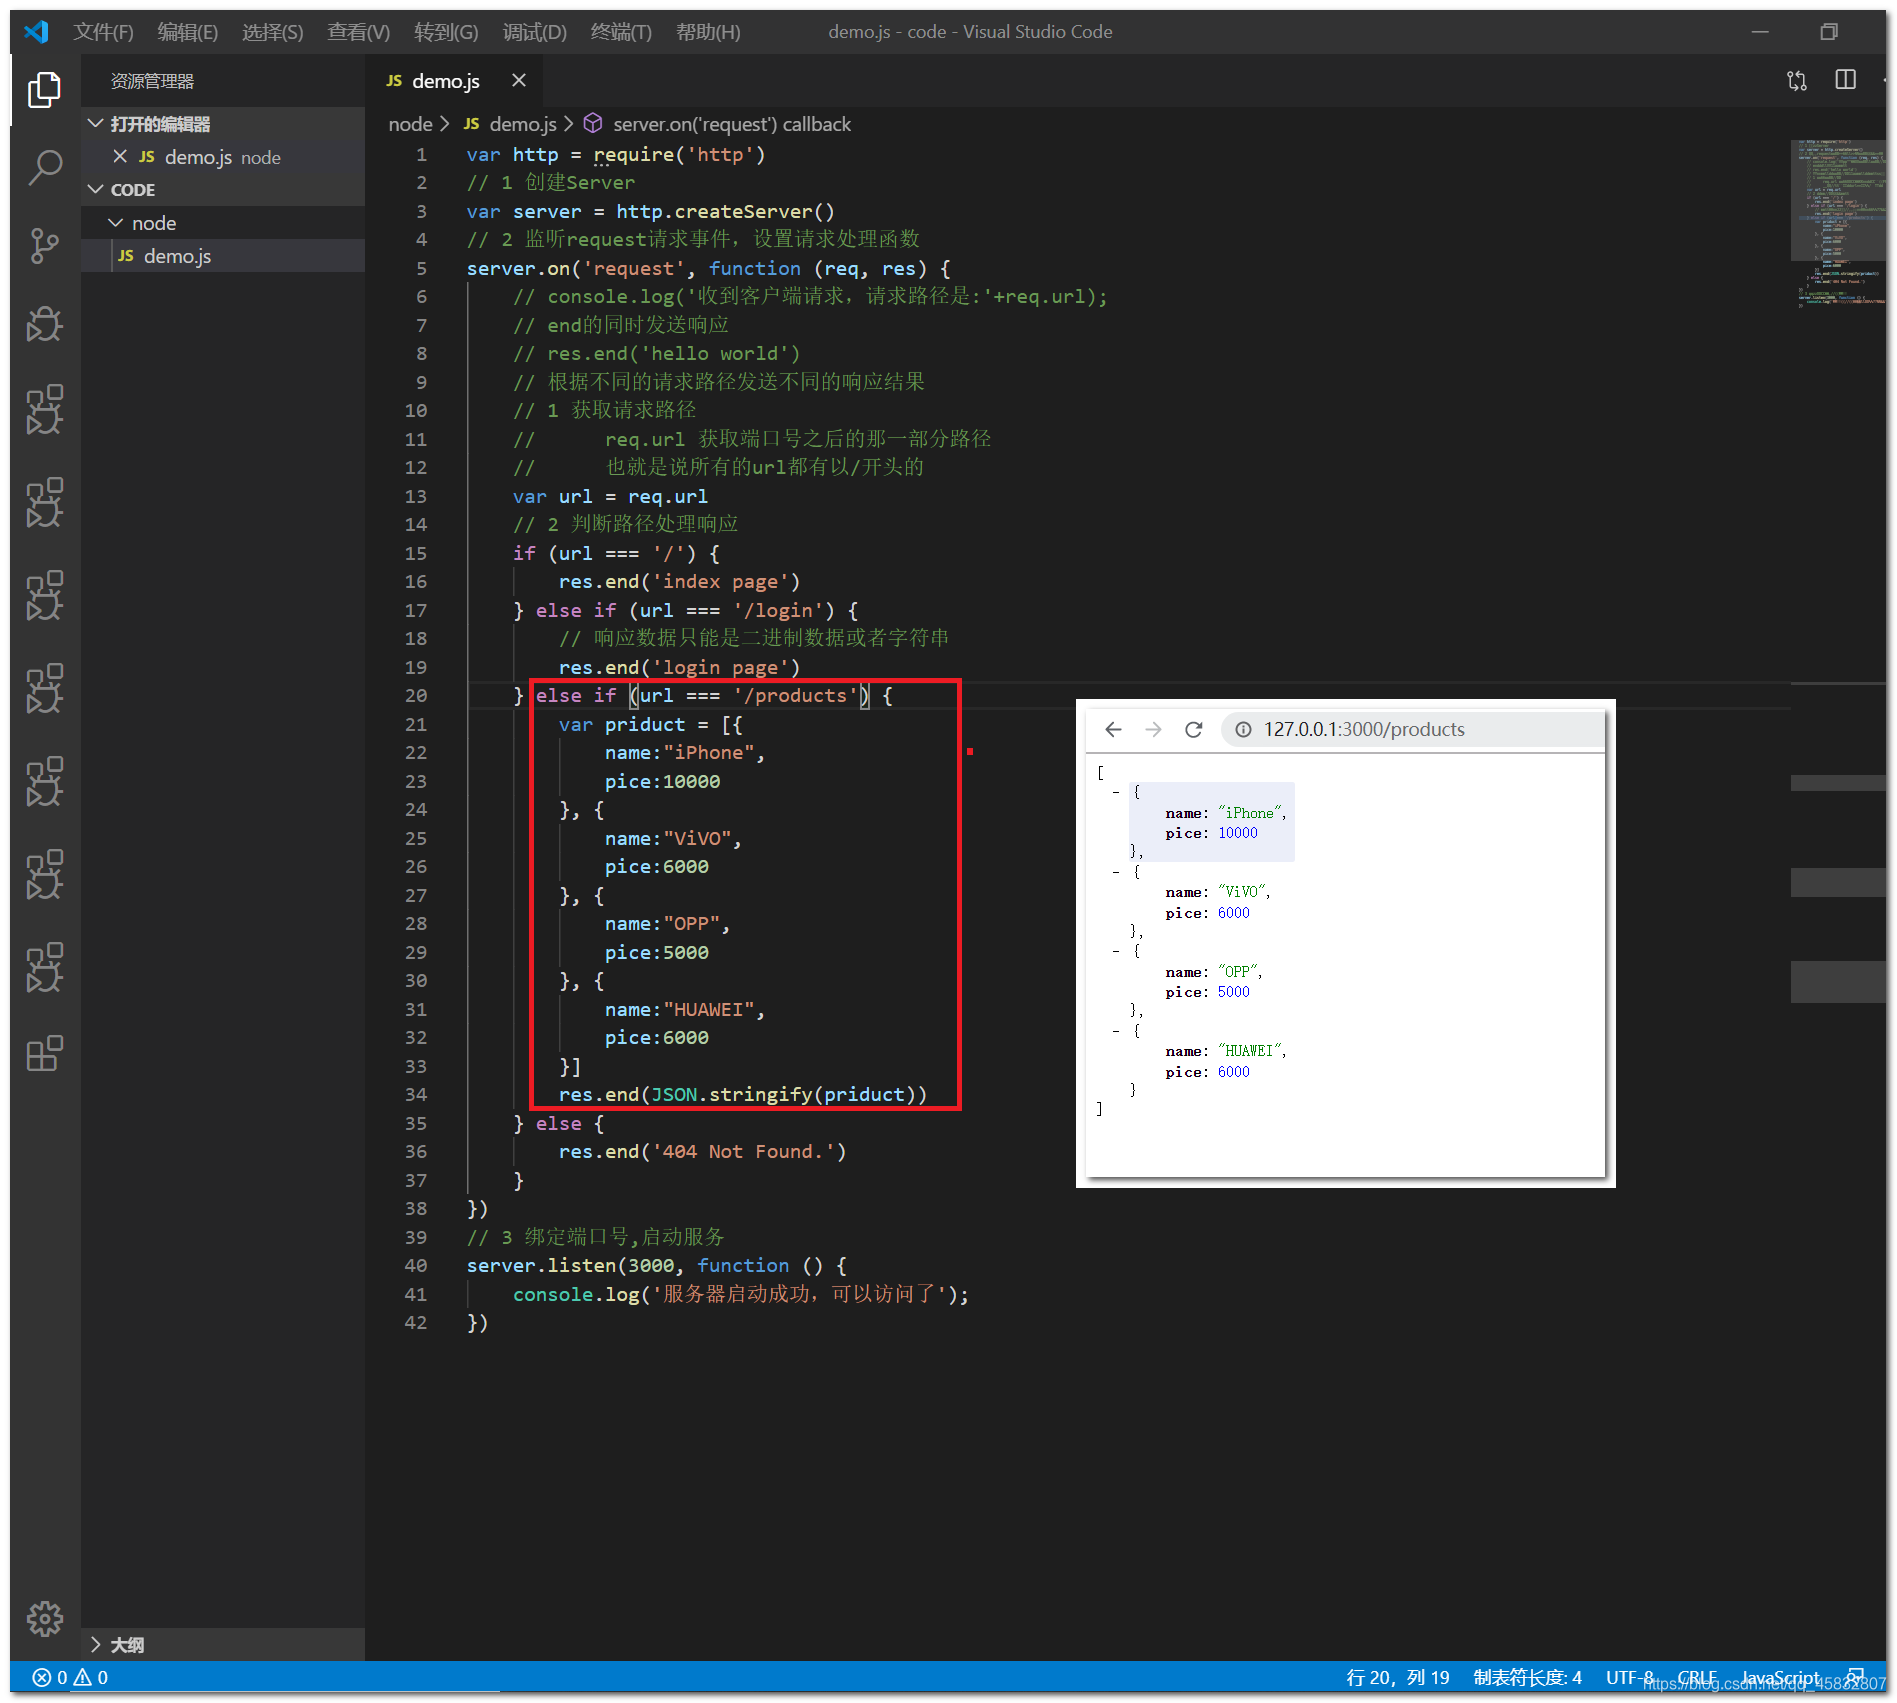The width and height of the screenshot is (1897, 1703).
Task: Collapse the CODE folder section
Action: coord(223,189)
